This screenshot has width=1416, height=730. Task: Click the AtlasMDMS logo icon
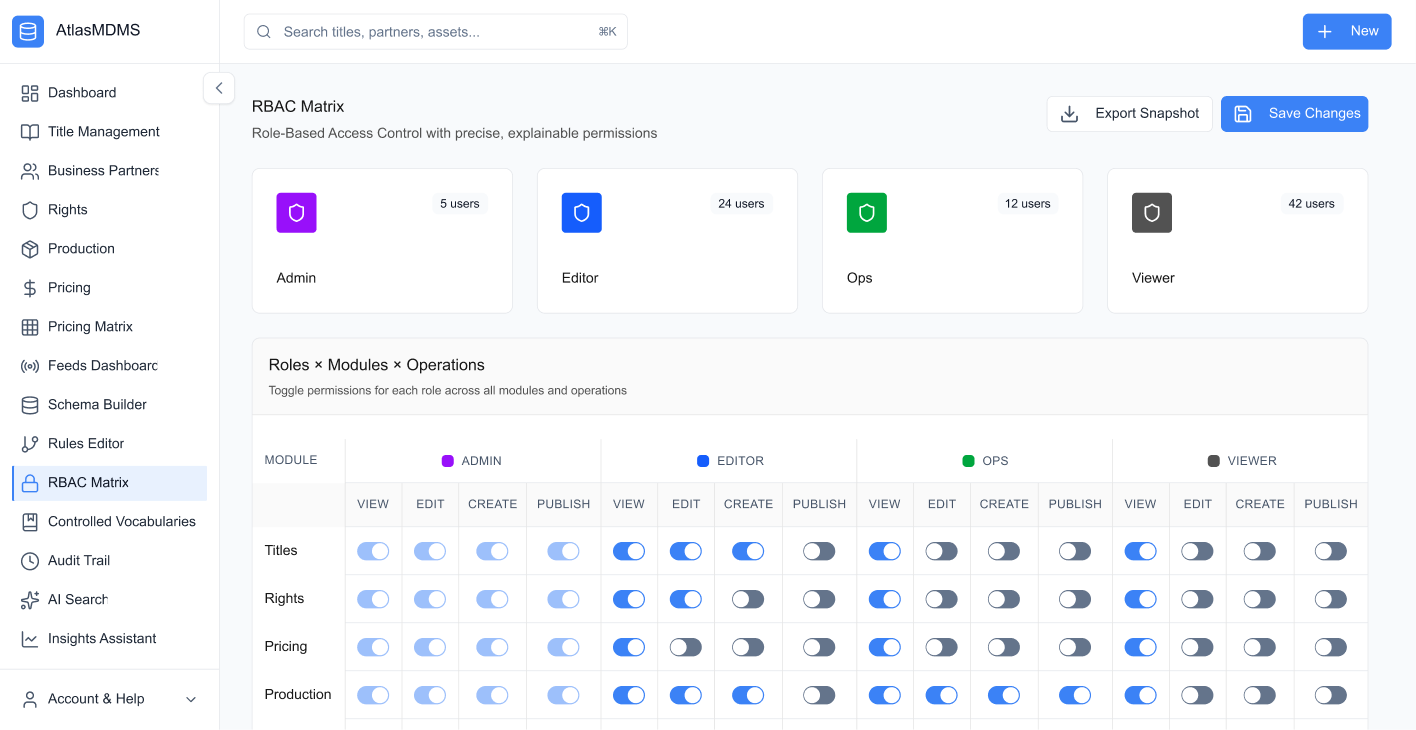28,30
